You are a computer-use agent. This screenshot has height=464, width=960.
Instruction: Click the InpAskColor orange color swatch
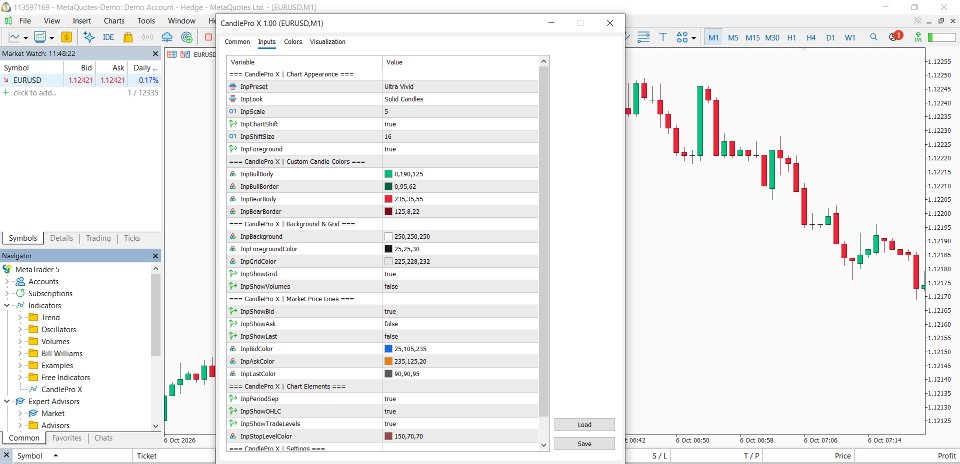(x=388, y=361)
